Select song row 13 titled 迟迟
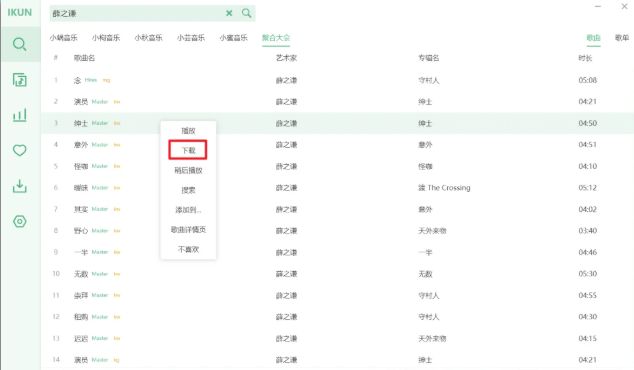 click(337, 338)
